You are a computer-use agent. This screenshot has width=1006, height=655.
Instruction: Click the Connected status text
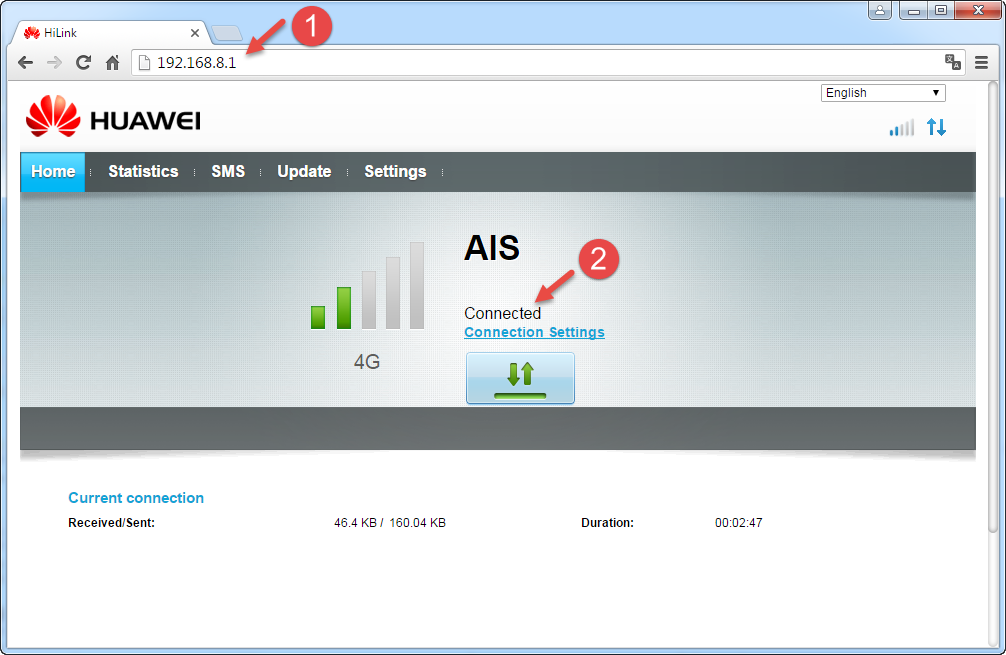(x=502, y=313)
